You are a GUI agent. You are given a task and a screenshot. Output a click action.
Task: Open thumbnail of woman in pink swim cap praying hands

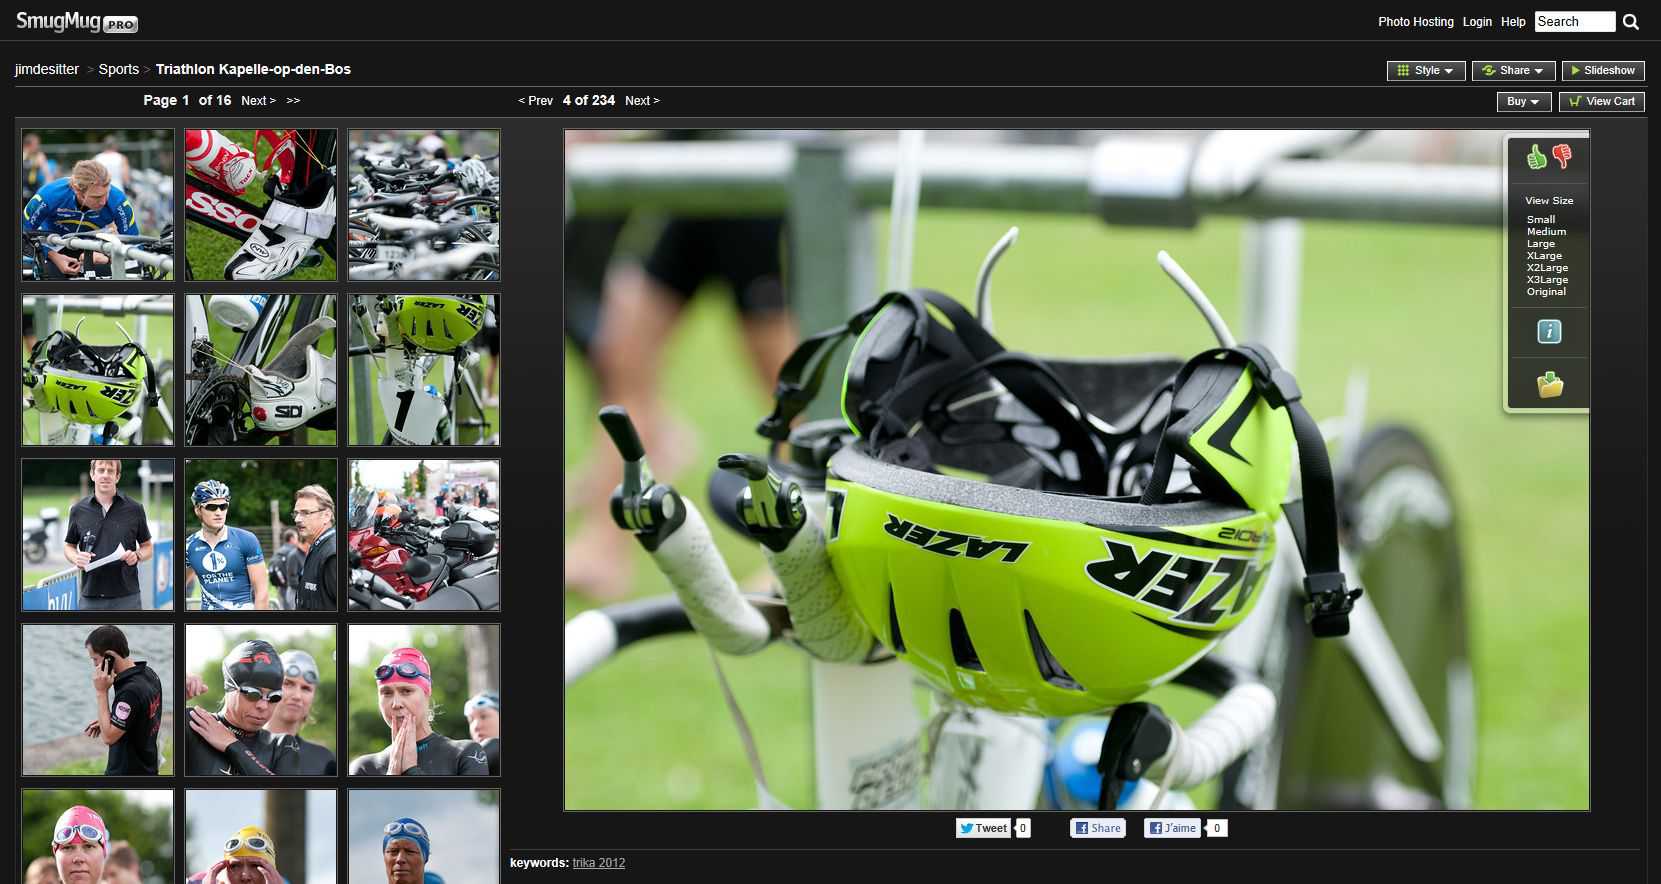[424, 700]
